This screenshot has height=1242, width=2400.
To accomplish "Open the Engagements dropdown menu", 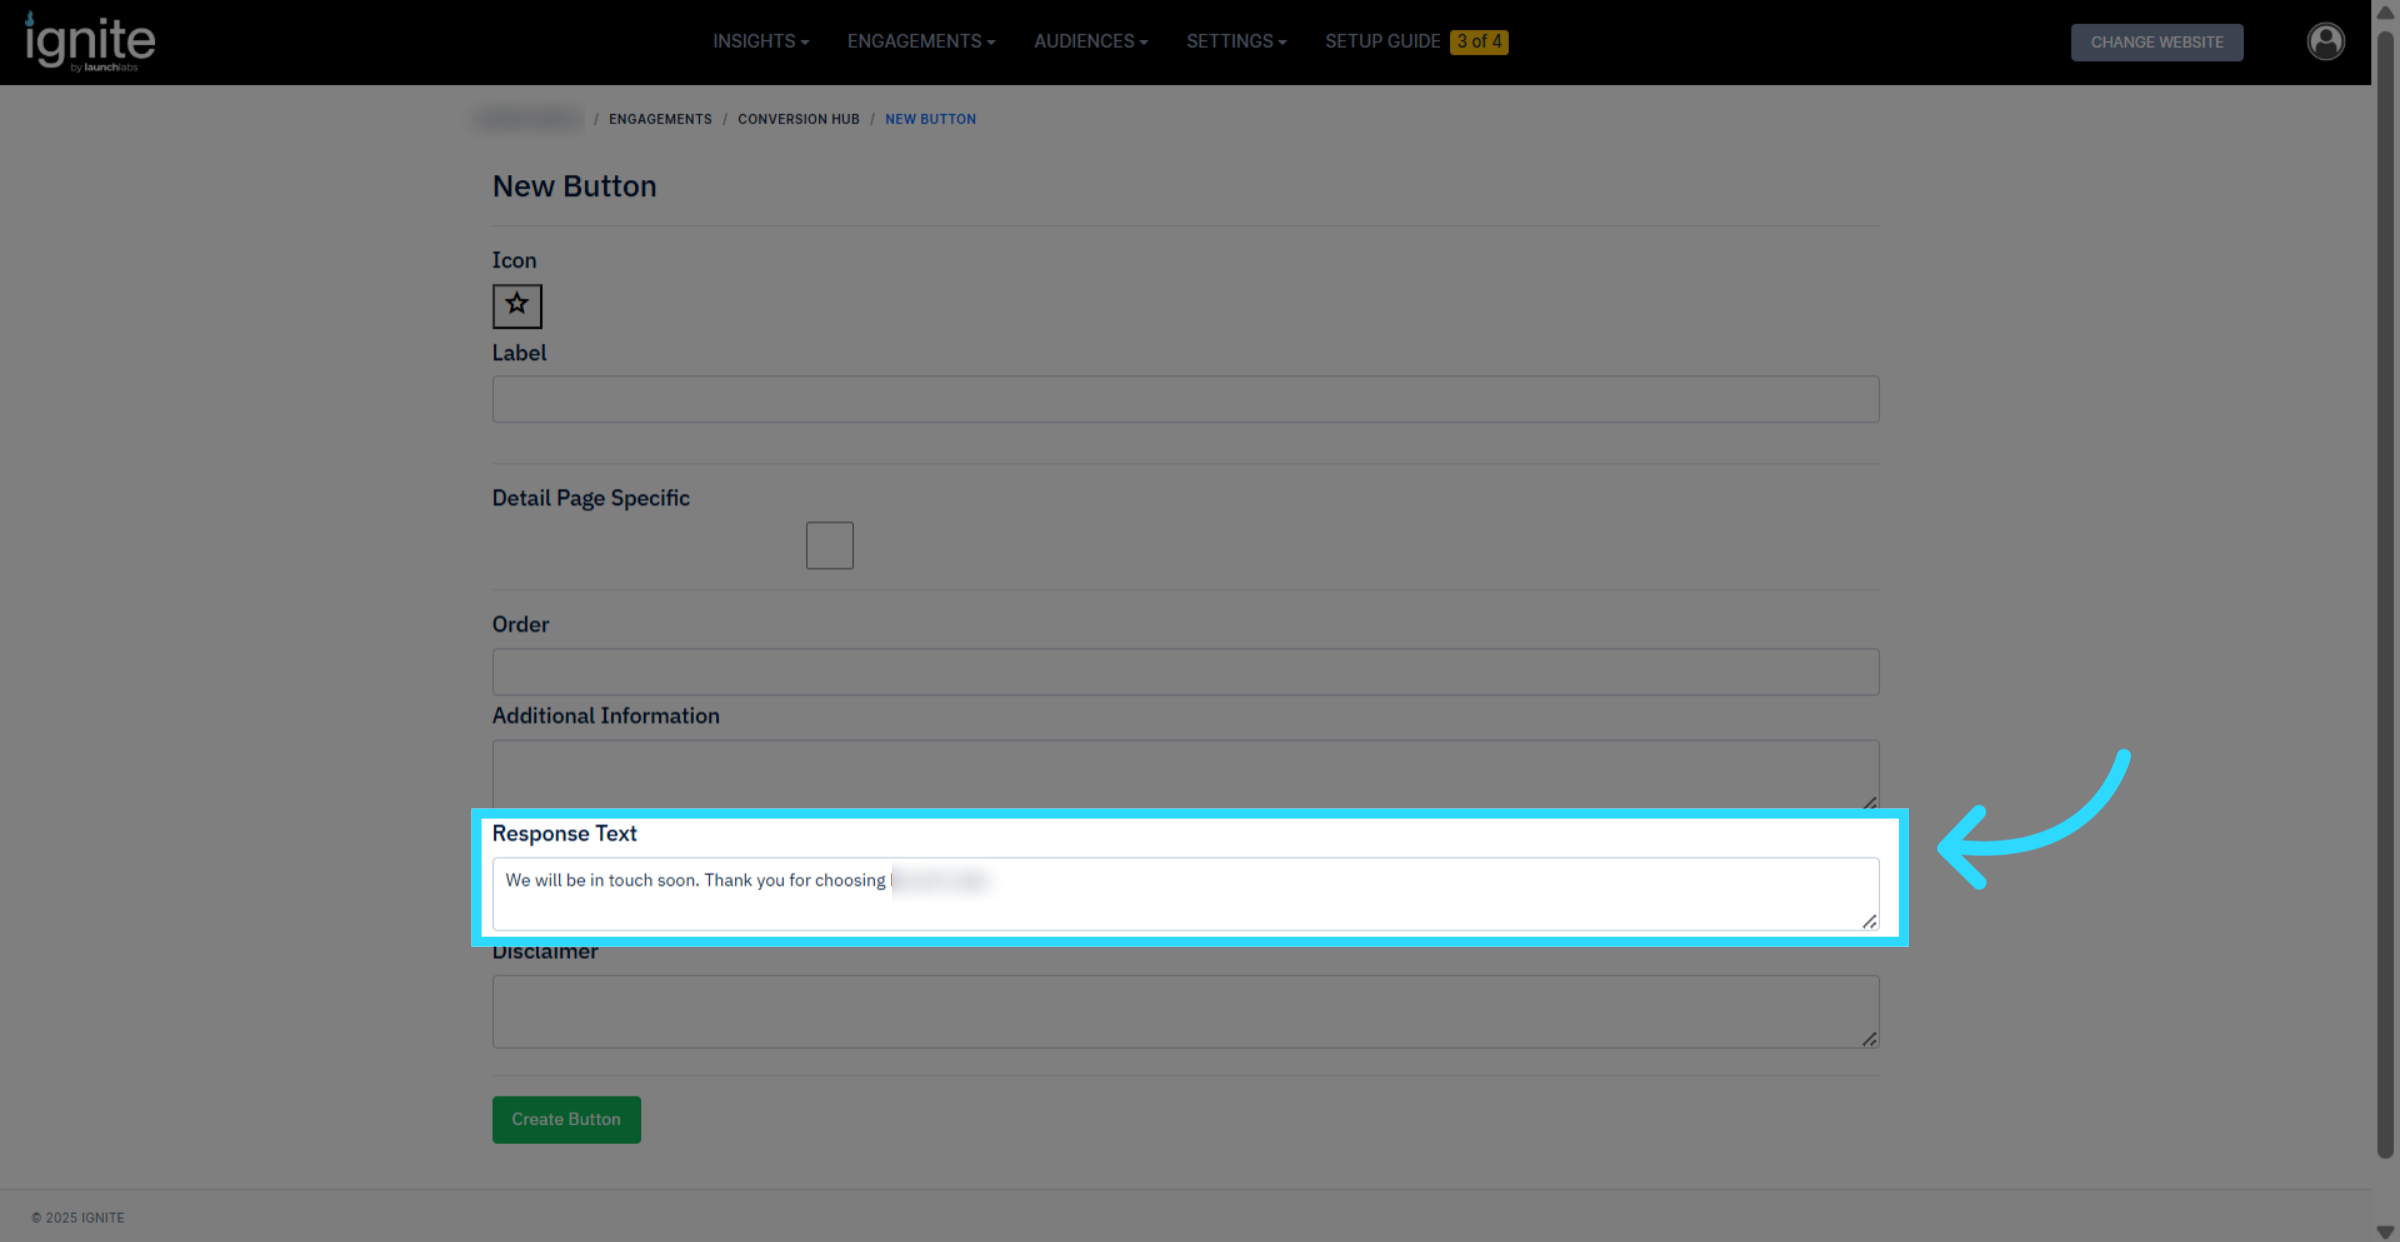I will click(920, 41).
